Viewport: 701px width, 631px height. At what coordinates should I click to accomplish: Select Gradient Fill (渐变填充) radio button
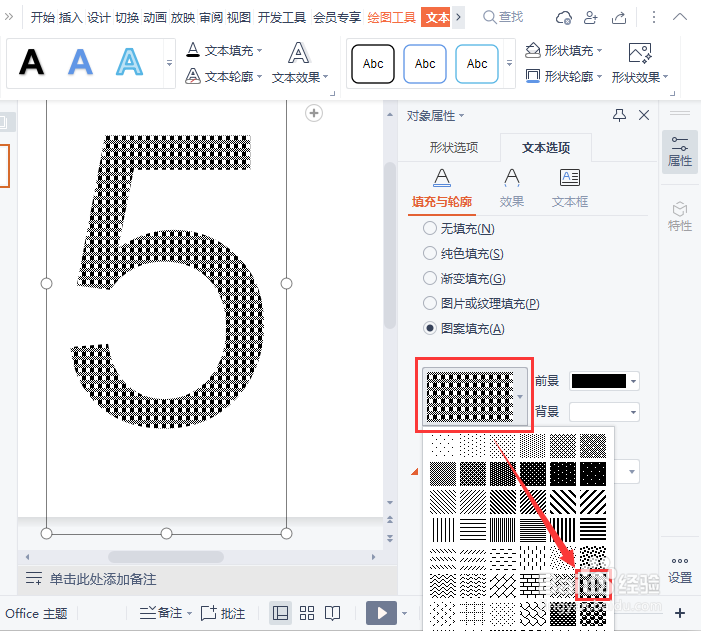click(429, 279)
